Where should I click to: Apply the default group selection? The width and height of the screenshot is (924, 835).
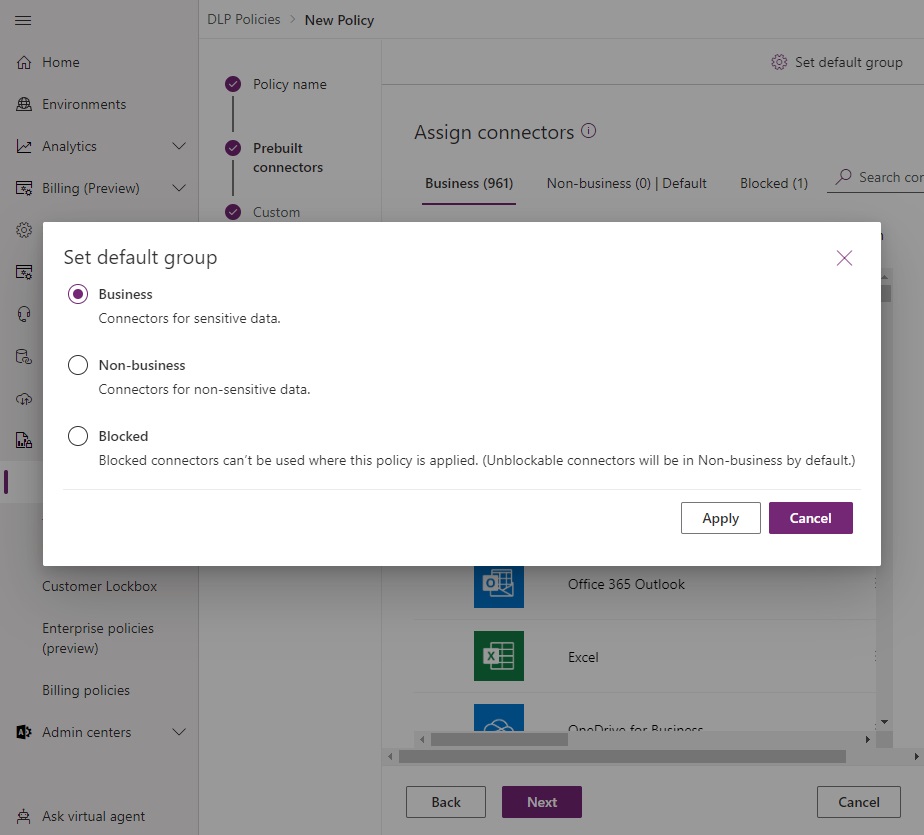720,518
